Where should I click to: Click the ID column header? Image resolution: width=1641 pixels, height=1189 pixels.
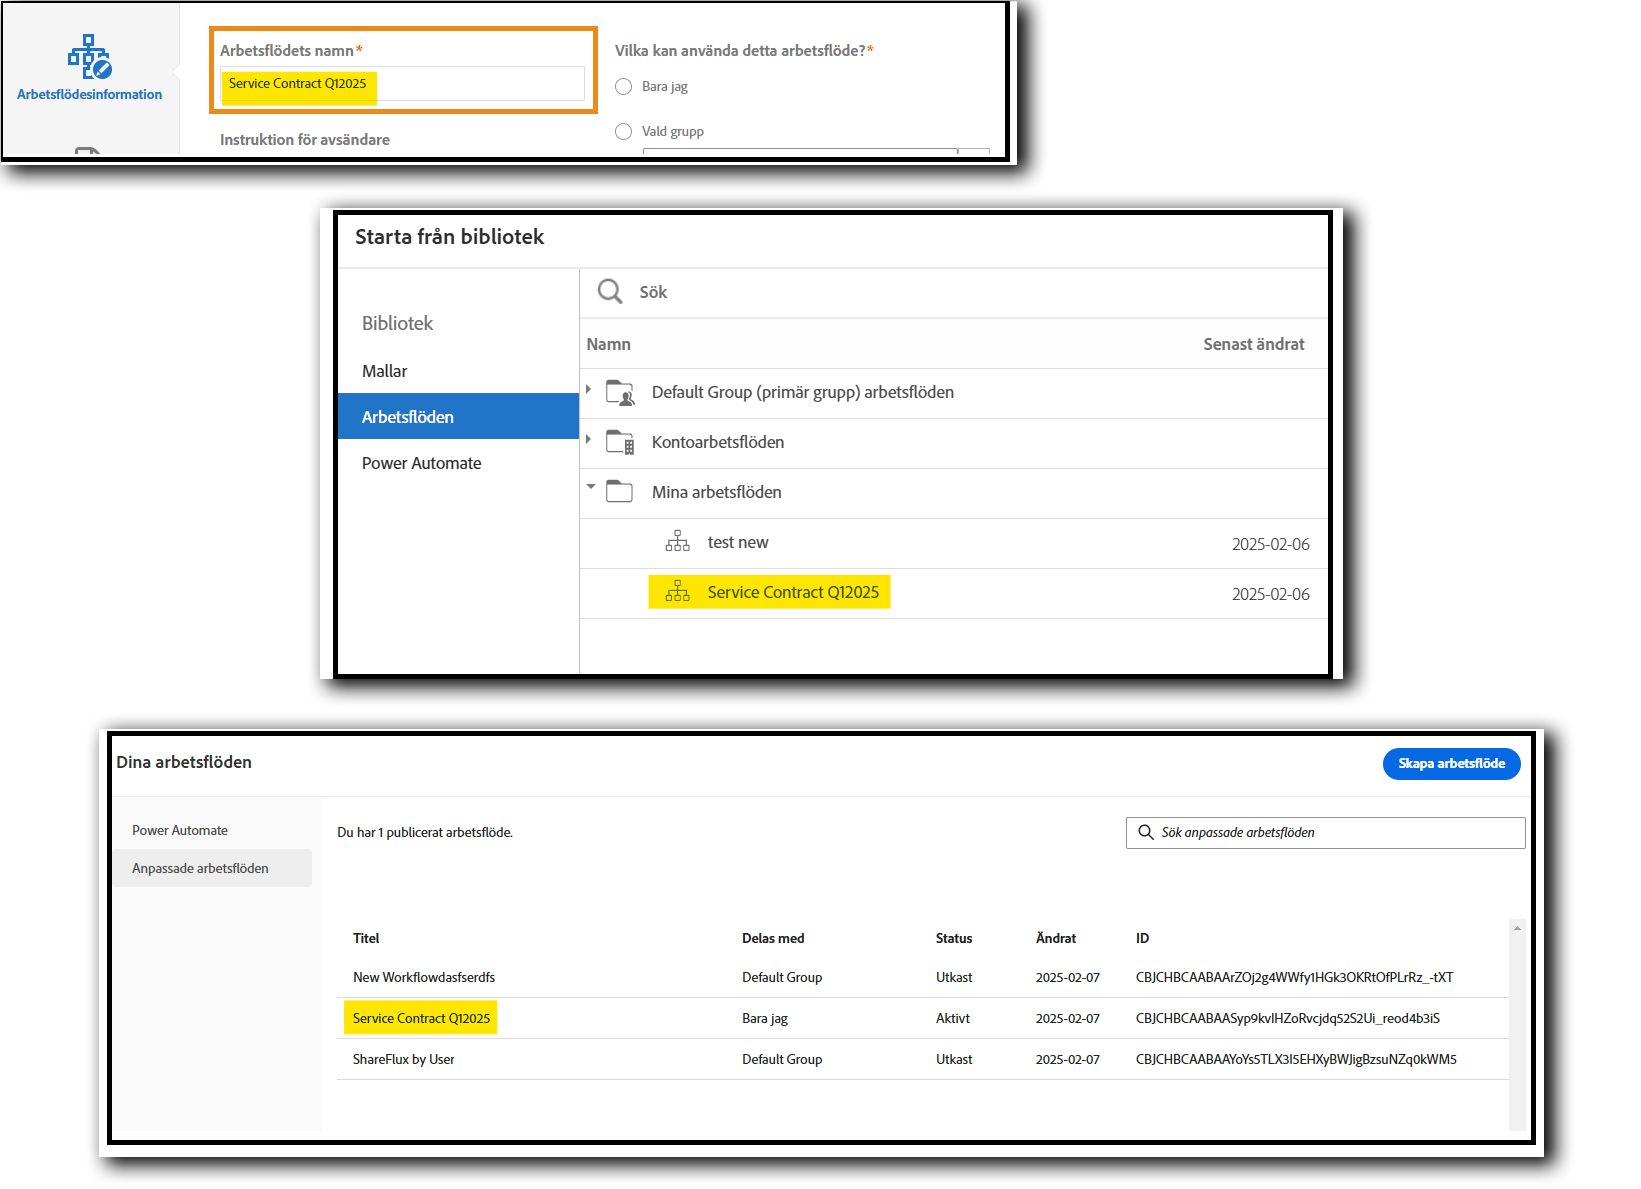coord(1142,938)
